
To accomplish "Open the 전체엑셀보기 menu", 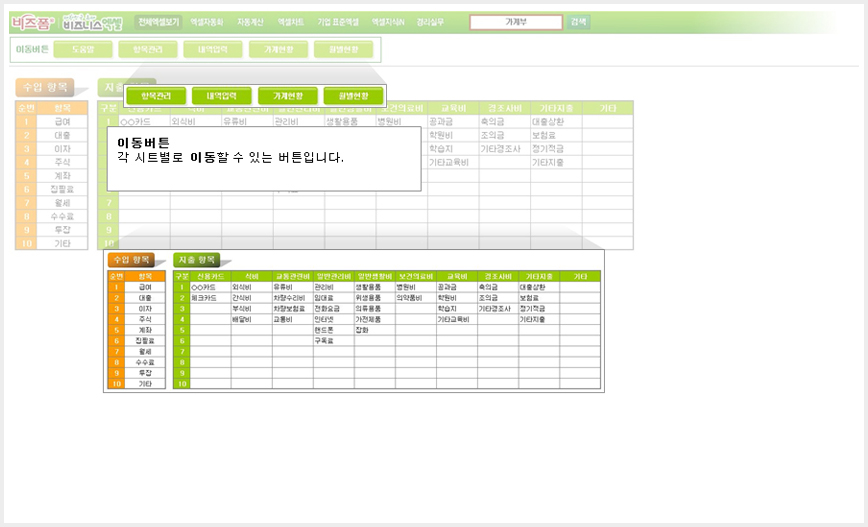I will pos(158,22).
